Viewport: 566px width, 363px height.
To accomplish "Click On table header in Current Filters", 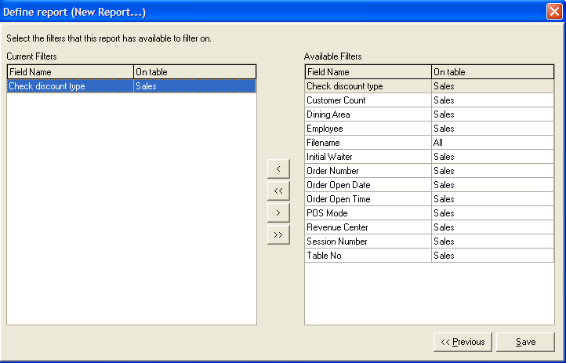I will click(195, 72).
